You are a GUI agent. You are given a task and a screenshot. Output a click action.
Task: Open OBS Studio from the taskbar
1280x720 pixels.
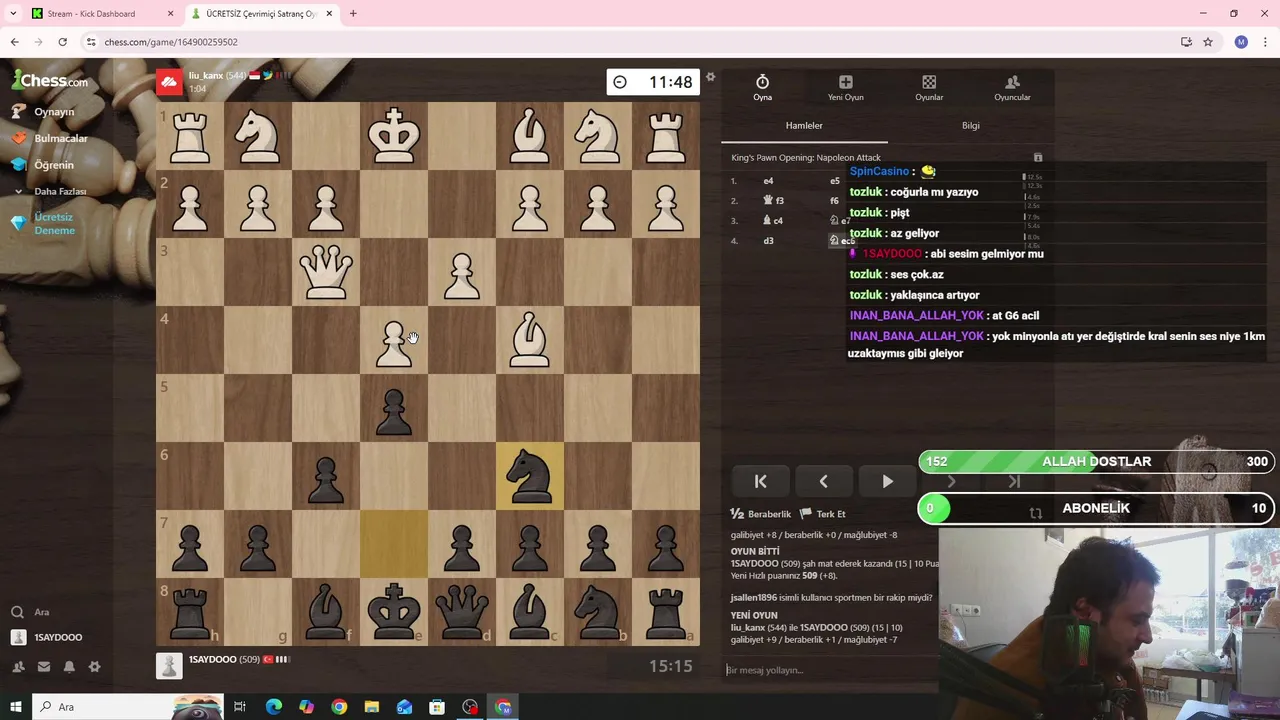click(470, 707)
